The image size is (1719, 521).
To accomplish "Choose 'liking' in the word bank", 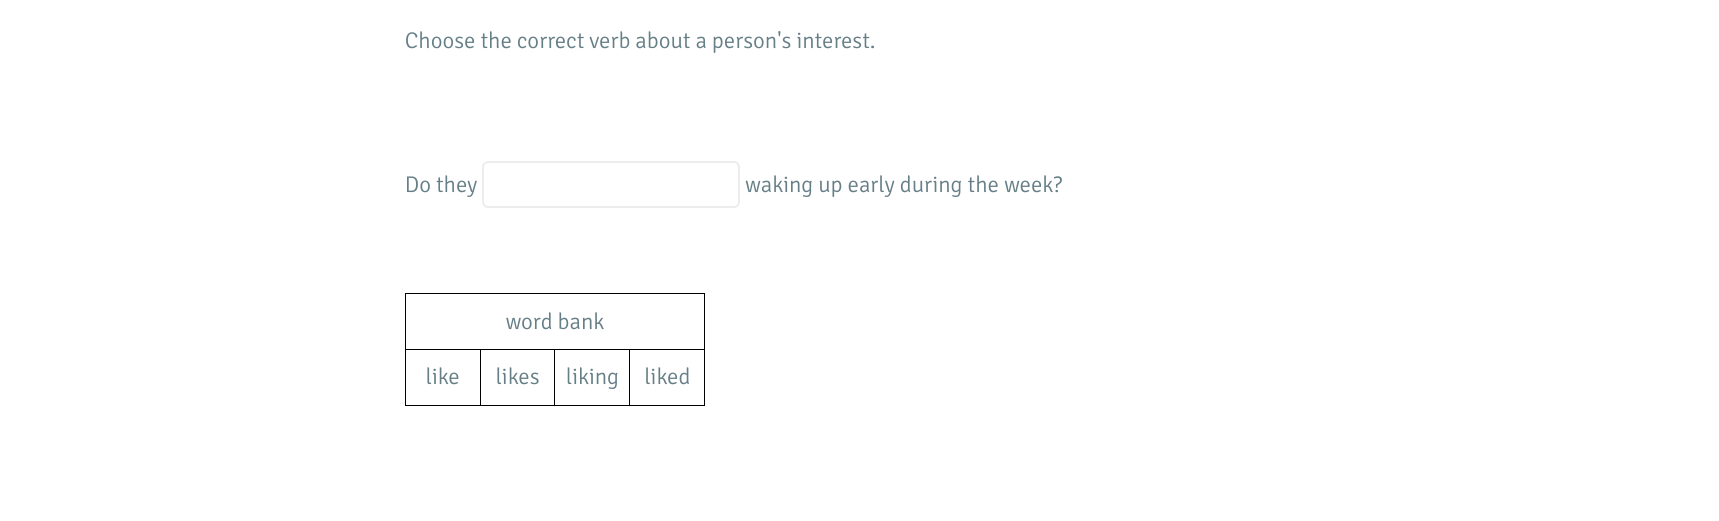I will [x=592, y=377].
